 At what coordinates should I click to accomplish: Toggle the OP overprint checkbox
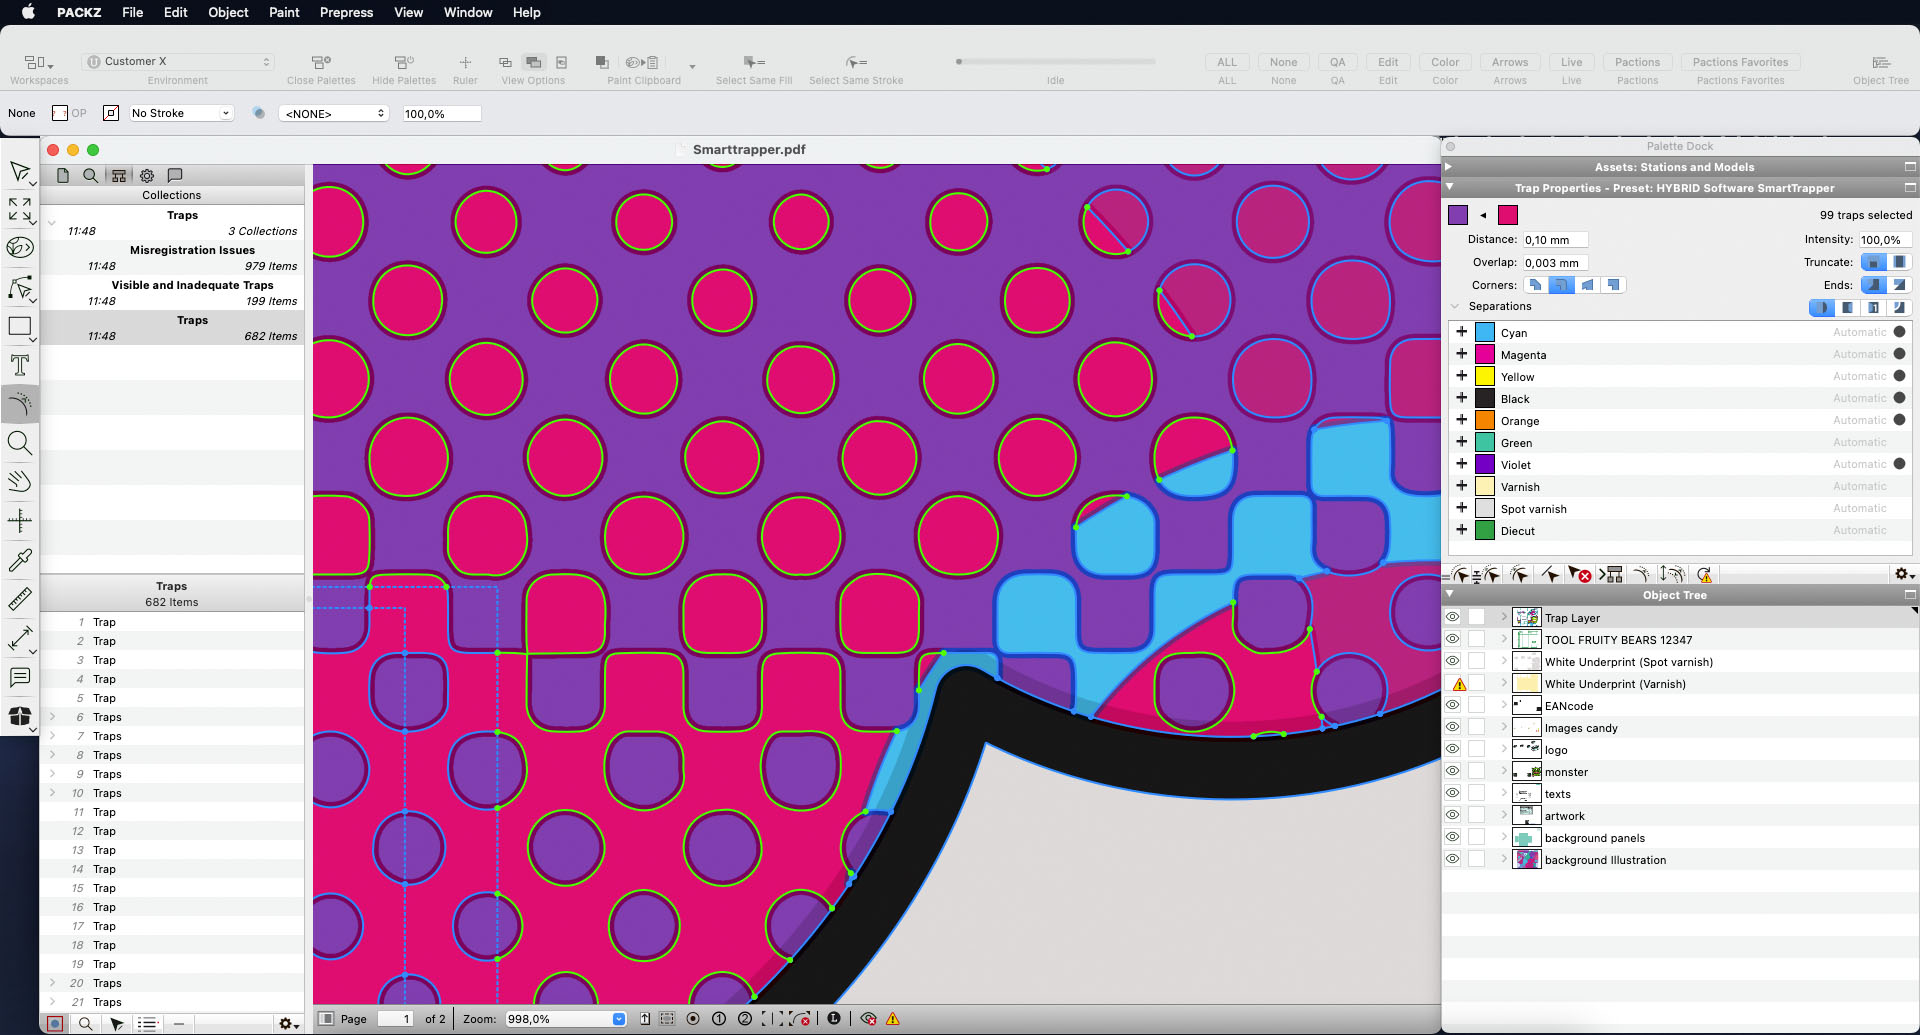[x=60, y=114]
